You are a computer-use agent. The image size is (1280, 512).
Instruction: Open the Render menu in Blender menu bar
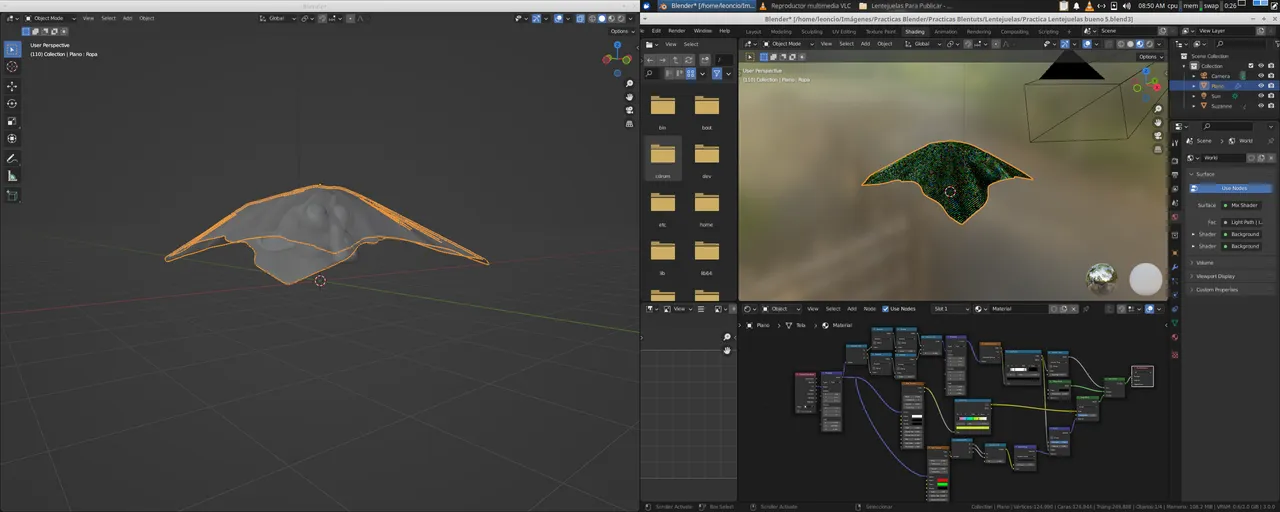677,31
